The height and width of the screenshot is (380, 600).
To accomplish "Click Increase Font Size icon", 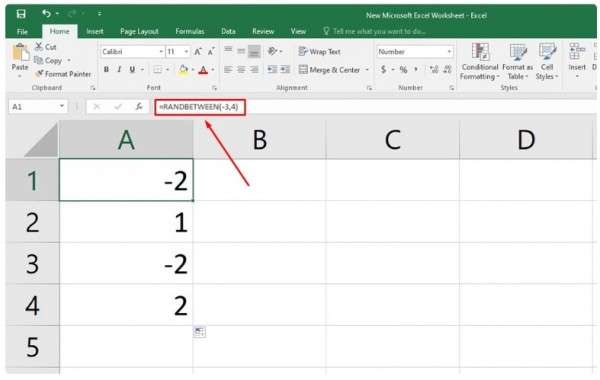I will pos(198,52).
